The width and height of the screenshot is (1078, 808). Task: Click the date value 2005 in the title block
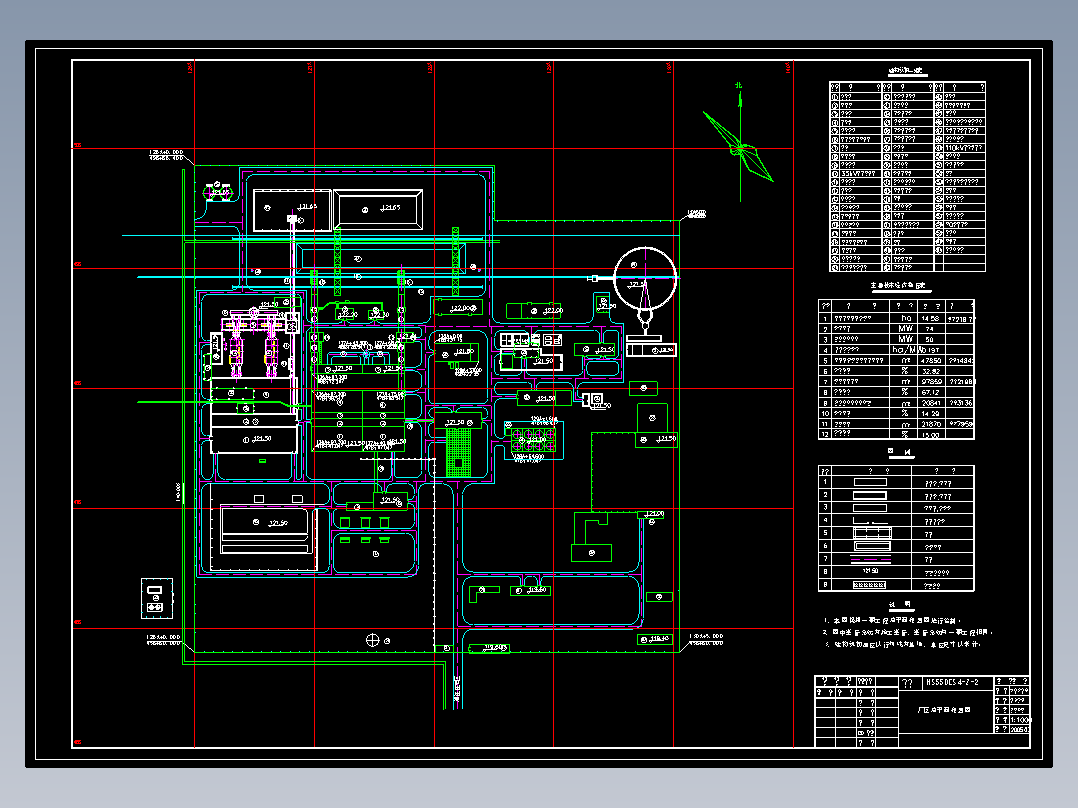(1020, 730)
